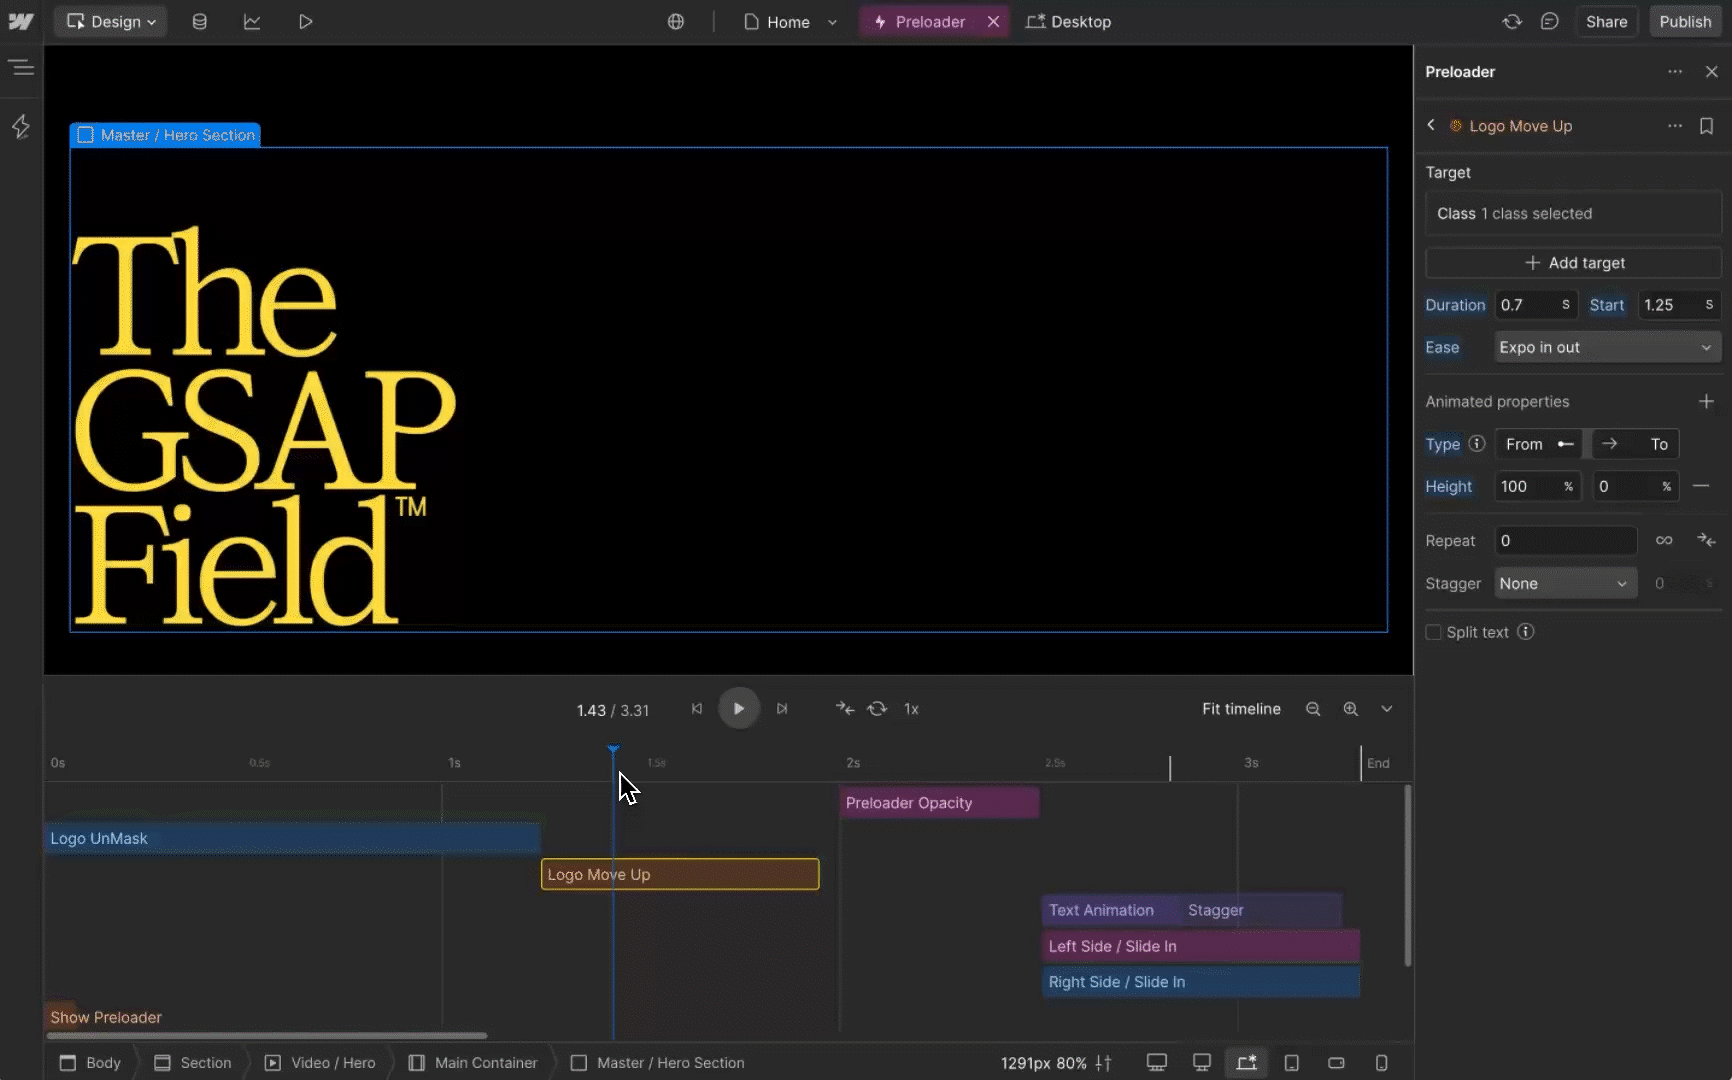Jump to timeline start
The height and width of the screenshot is (1080, 1732).
pos(697,708)
